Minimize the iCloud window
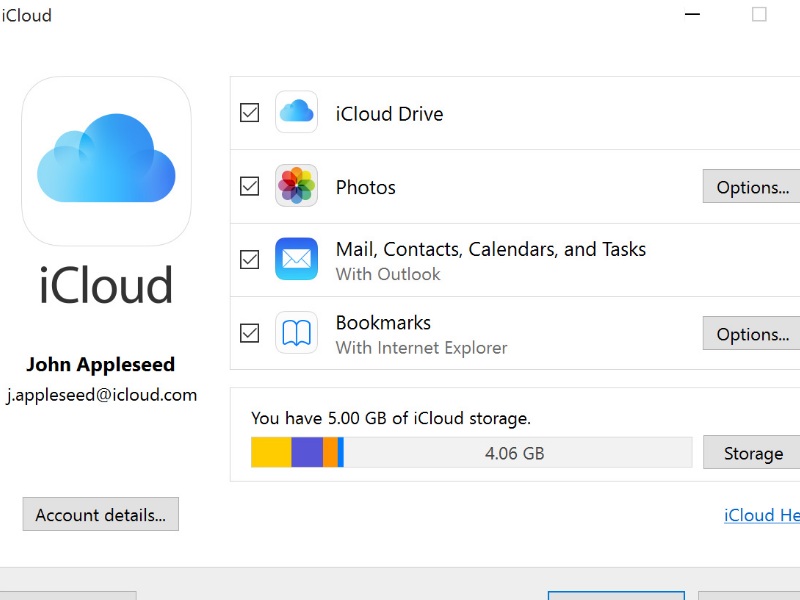Image resolution: width=800 pixels, height=600 pixels. (x=692, y=14)
